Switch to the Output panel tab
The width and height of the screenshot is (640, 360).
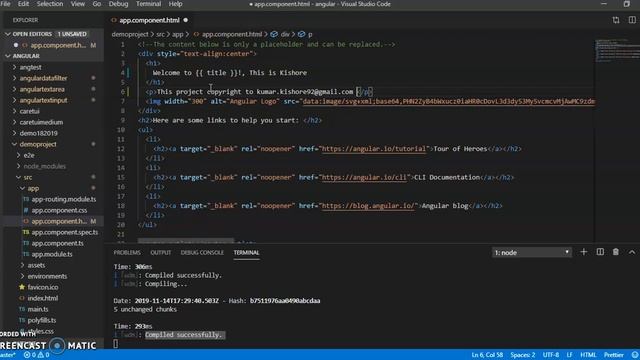coord(160,253)
